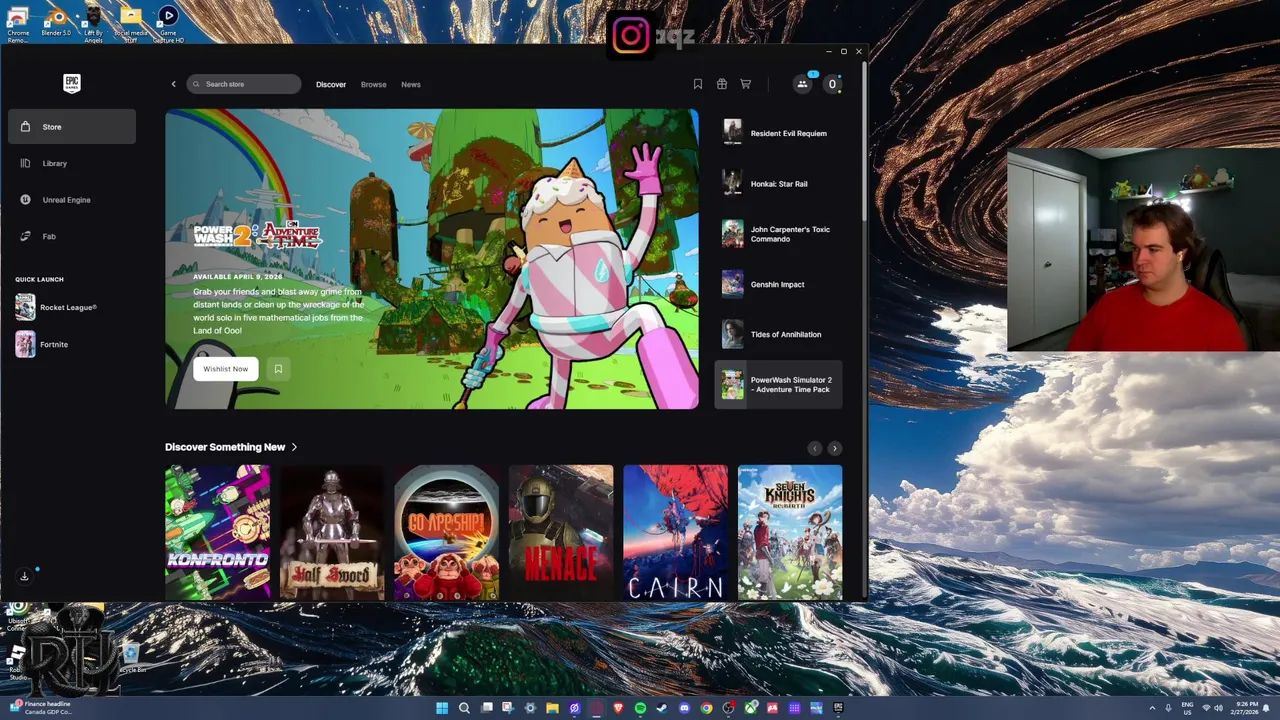Open the shopping cart icon
This screenshot has height=720, width=1280.
(x=745, y=84)
